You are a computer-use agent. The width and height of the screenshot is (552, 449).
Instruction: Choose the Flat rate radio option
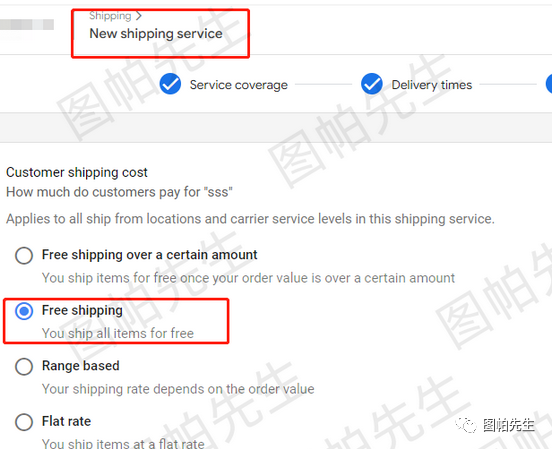coord(24,422)
